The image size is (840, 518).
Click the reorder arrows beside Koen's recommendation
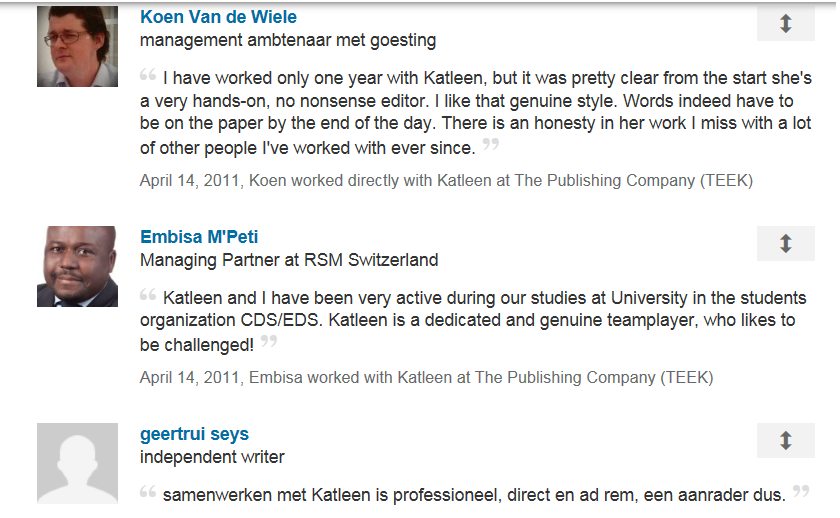785,24
